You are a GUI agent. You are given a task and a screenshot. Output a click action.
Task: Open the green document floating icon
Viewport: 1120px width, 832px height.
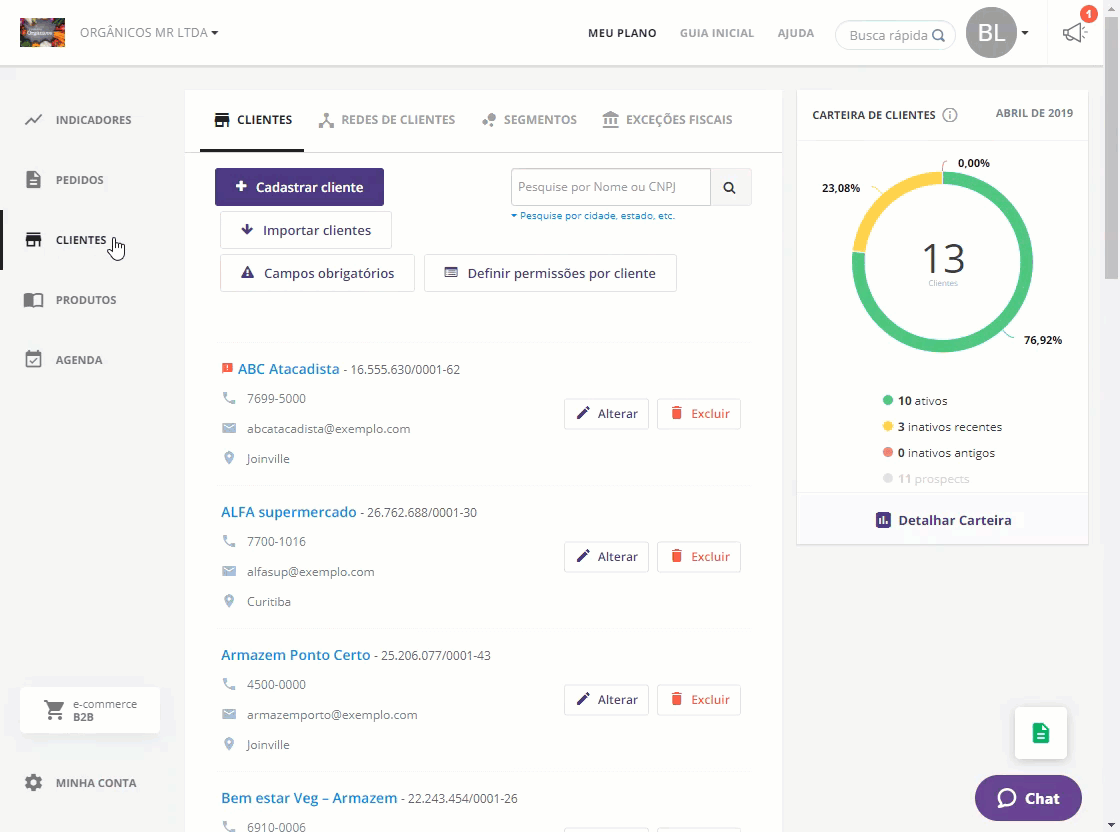click(x=1040, y=733)
